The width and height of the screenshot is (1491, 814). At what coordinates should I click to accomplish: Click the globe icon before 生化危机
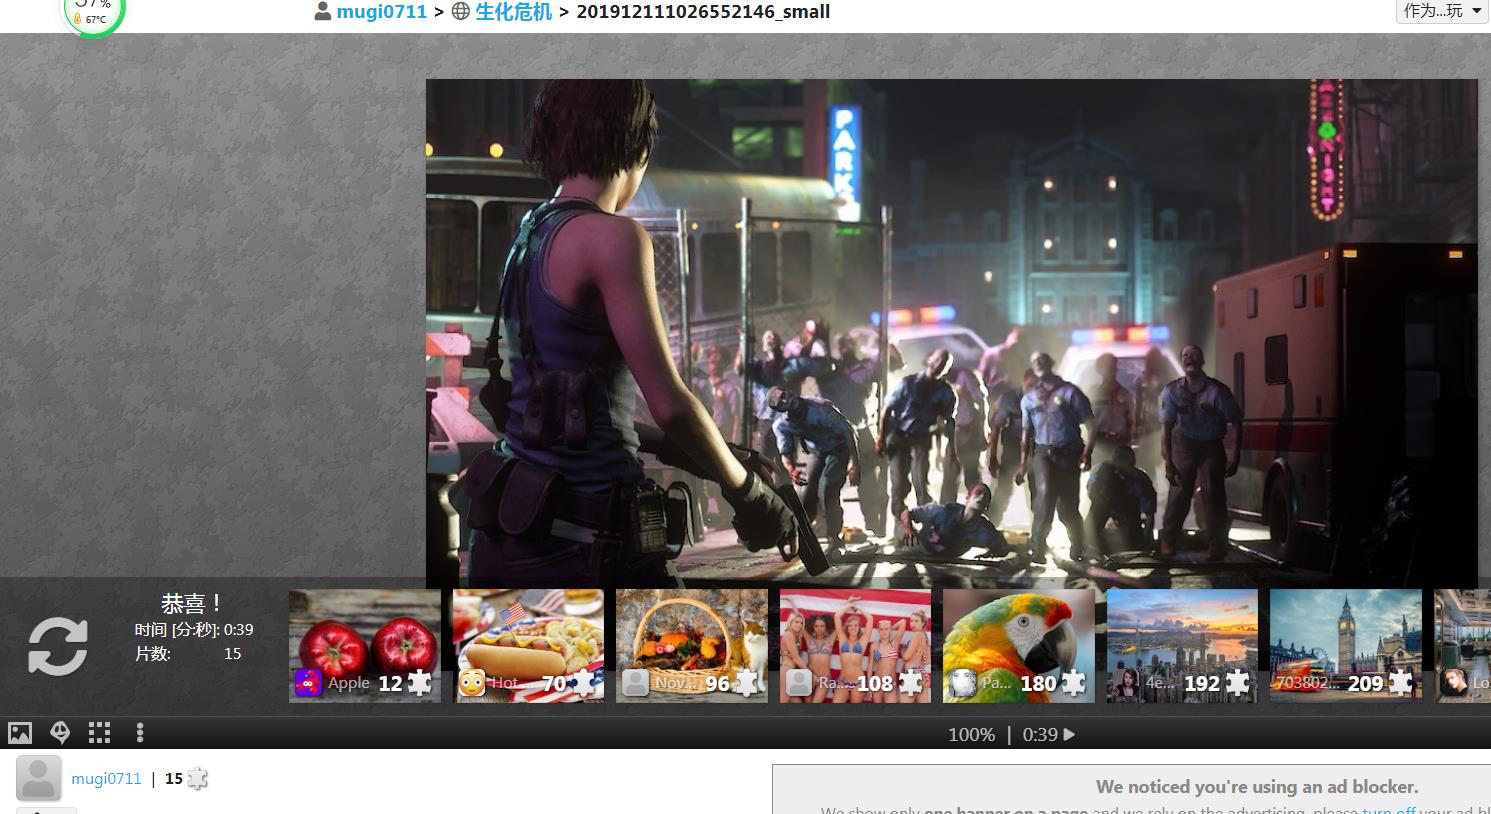(461, 12)
